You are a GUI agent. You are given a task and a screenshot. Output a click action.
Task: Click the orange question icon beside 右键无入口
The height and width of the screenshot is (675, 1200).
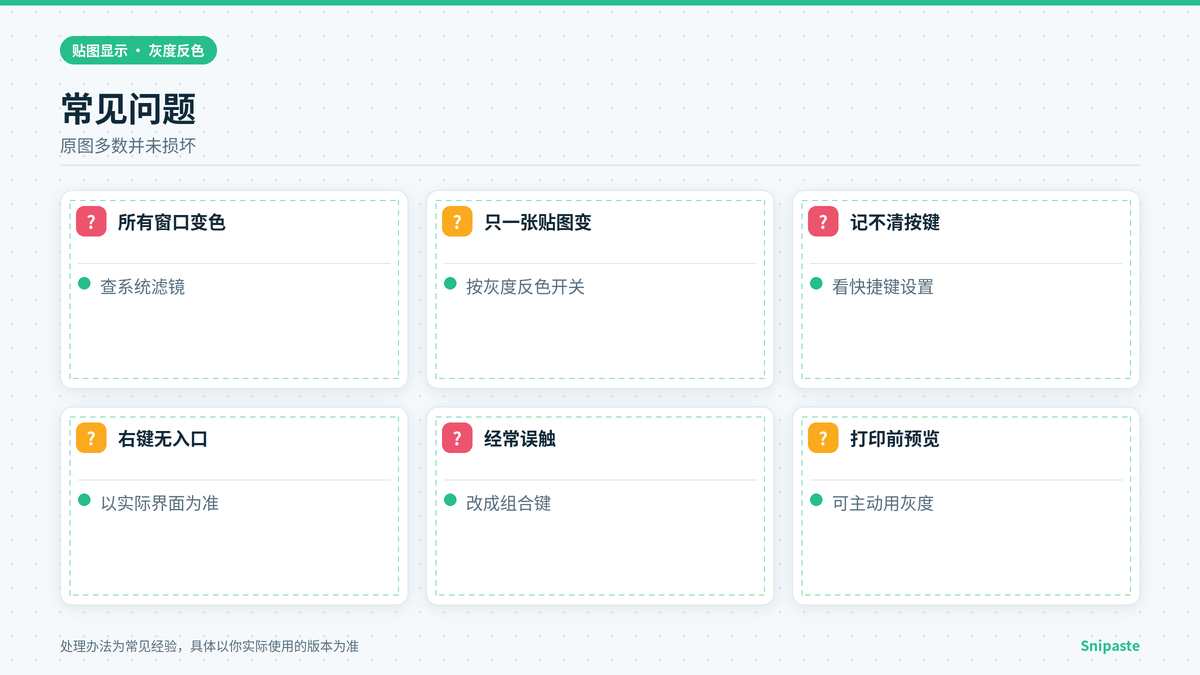point(91,438)
